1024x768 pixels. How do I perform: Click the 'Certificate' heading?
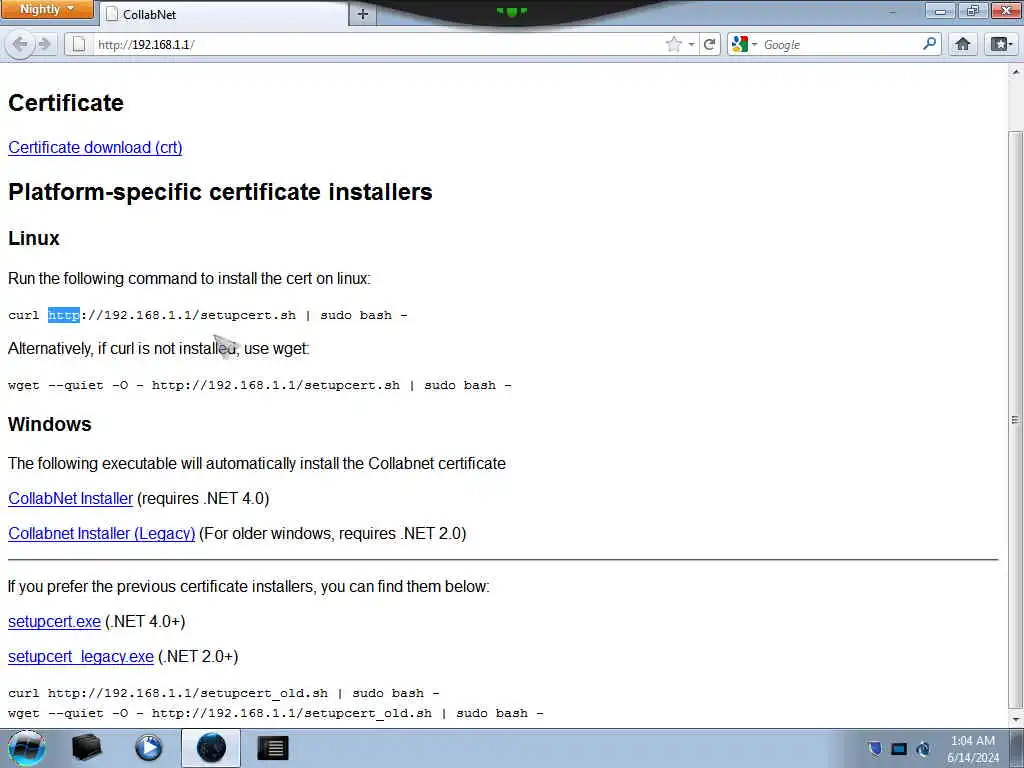coord(66,103)
